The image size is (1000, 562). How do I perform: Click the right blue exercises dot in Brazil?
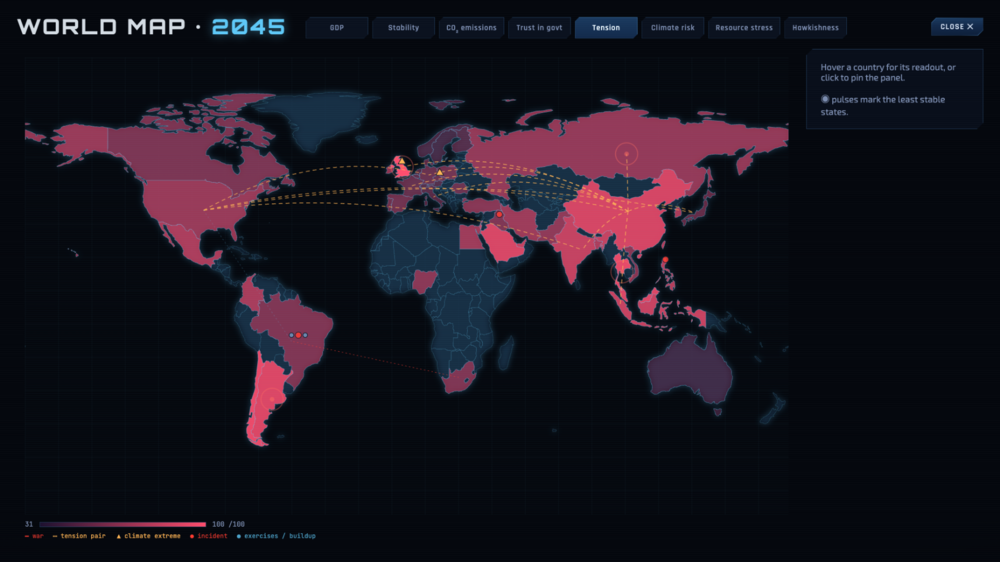coord(305,335)
